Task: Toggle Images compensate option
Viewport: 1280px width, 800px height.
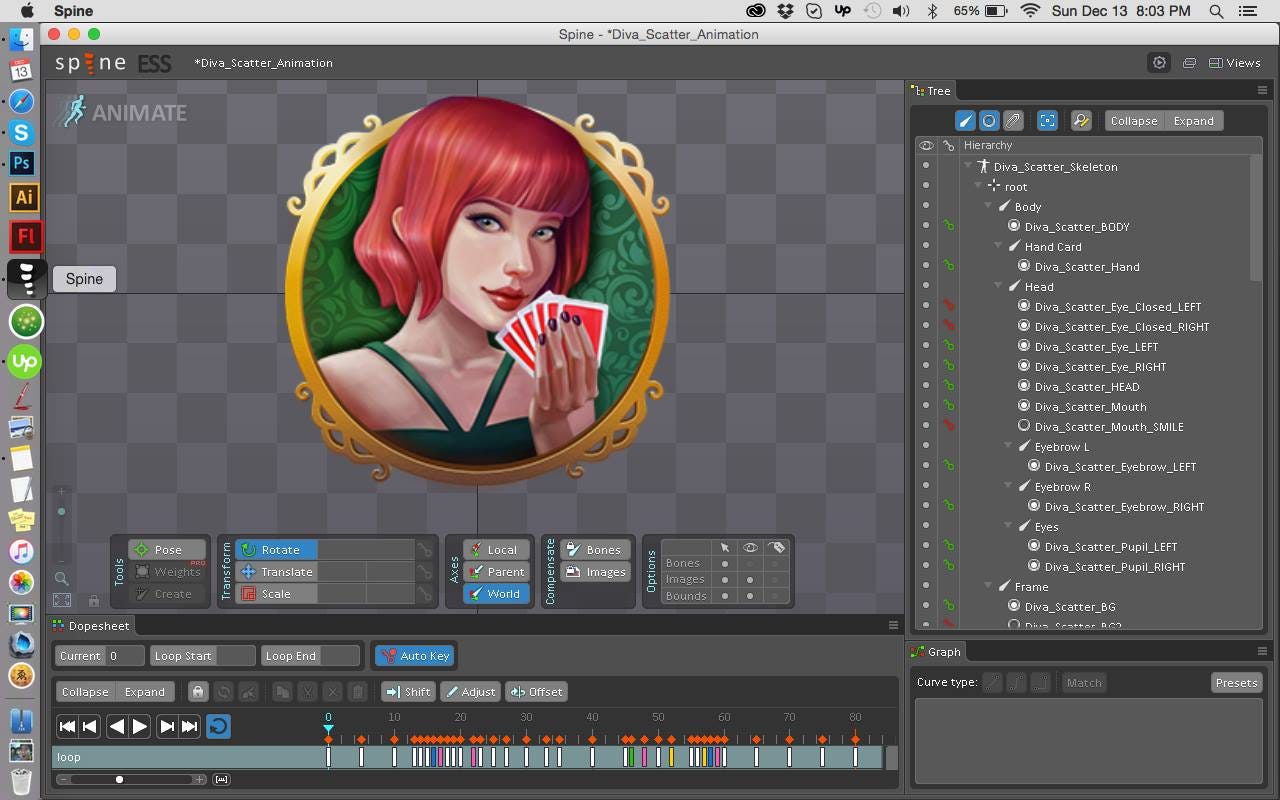Action: click(594, 572)
